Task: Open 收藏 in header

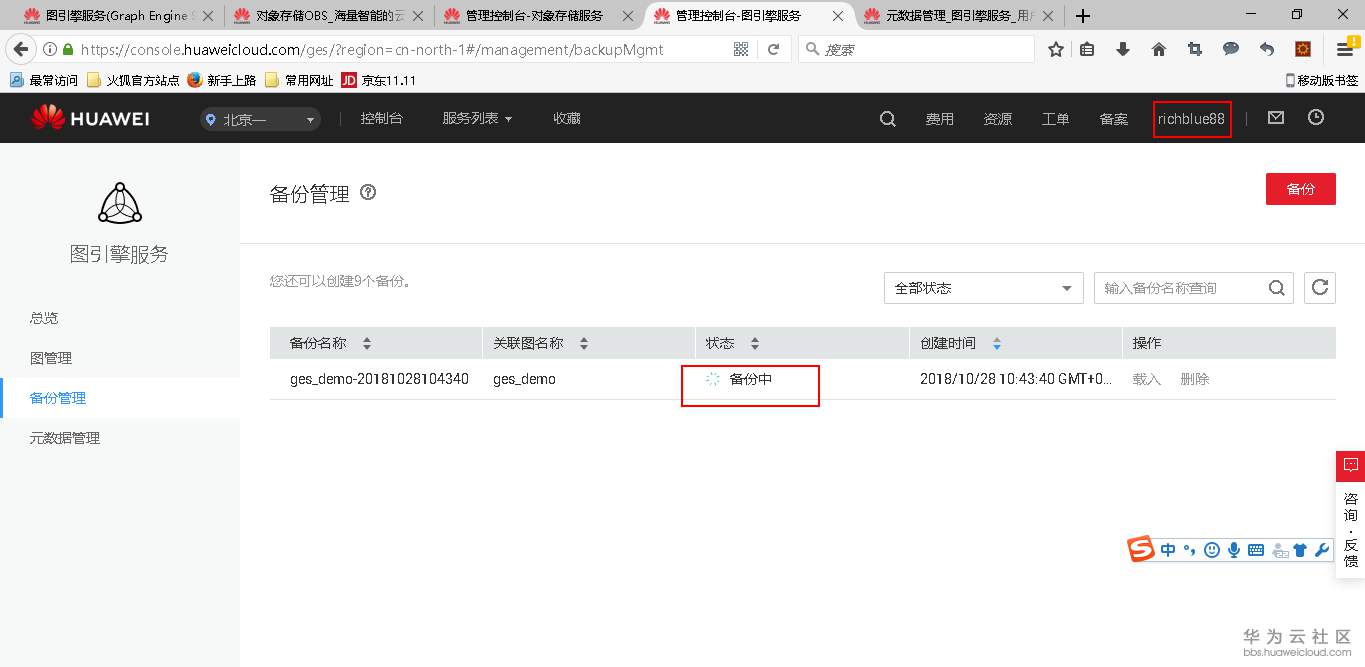Action: point(567,118)
